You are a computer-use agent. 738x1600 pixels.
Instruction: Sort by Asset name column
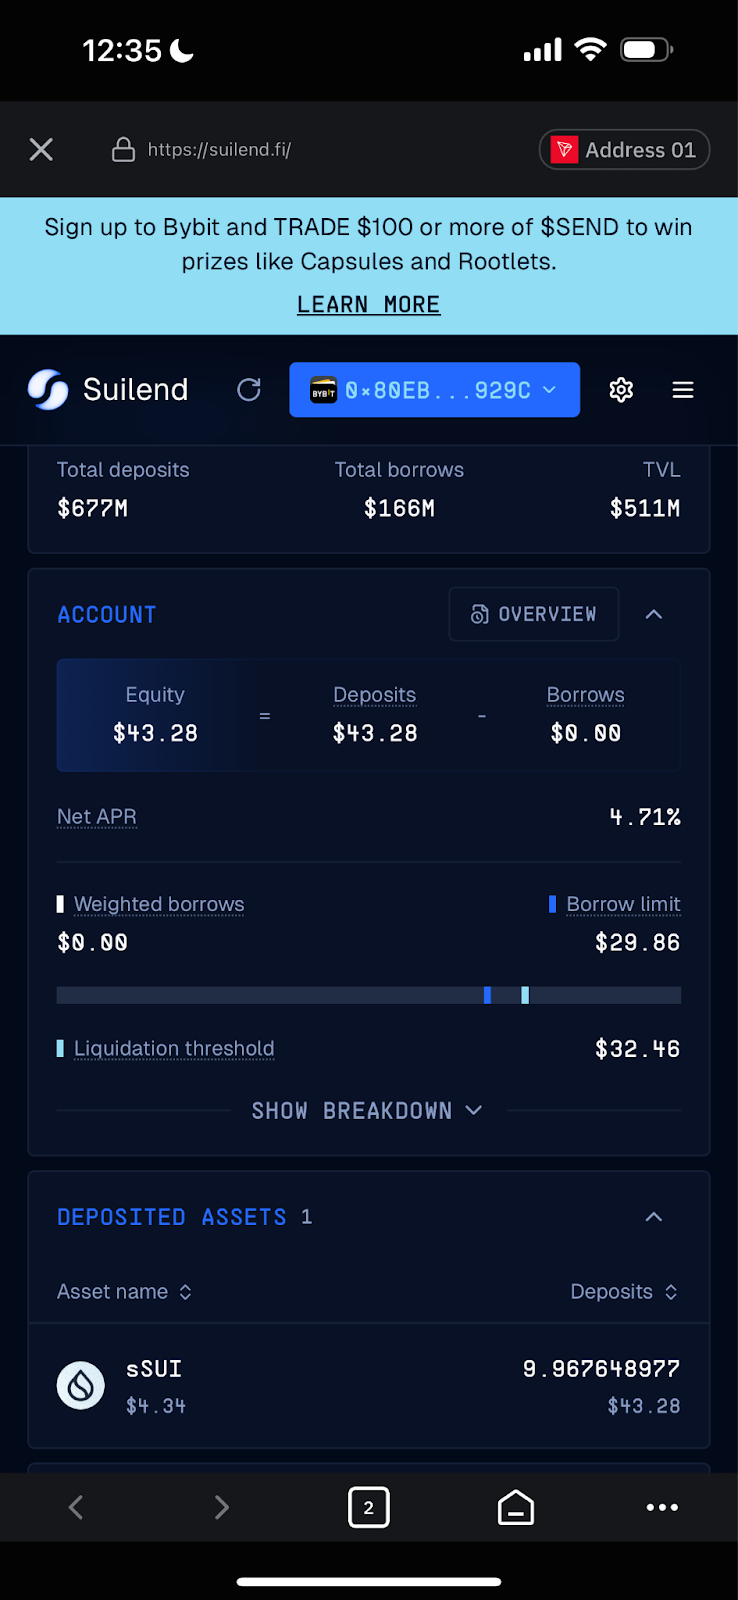pyautogui.click(x=124, y=1292)
